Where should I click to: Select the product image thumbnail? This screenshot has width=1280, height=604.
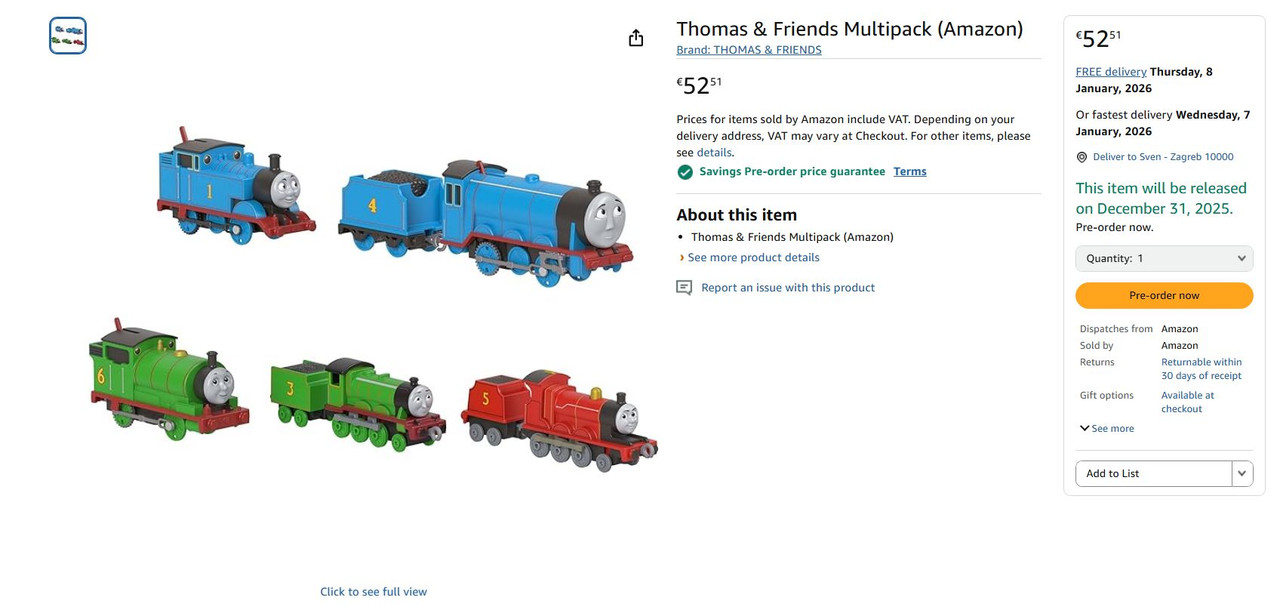coord(68,36)
